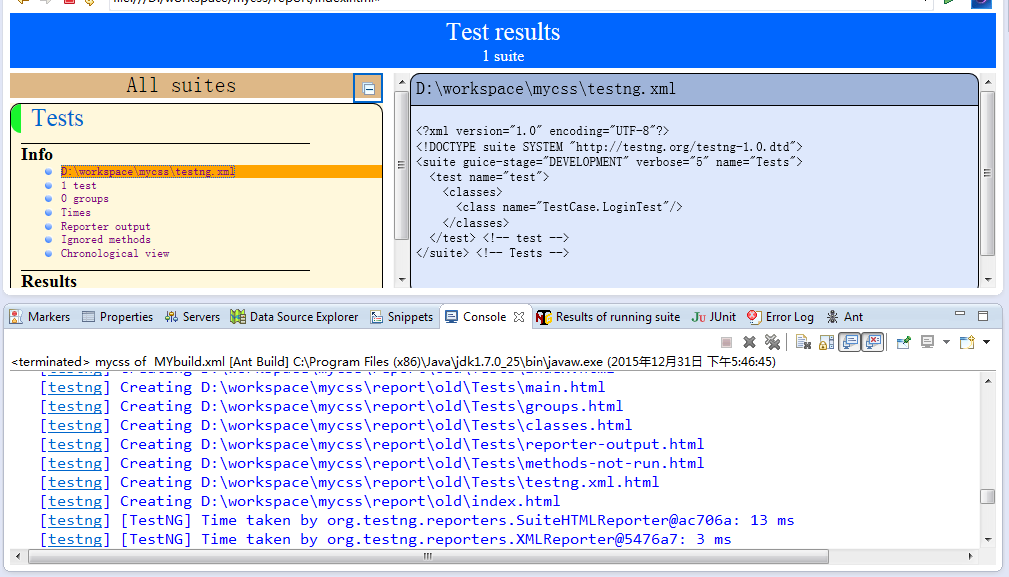
Task: Click the Reporter output link
Action: 105,227
